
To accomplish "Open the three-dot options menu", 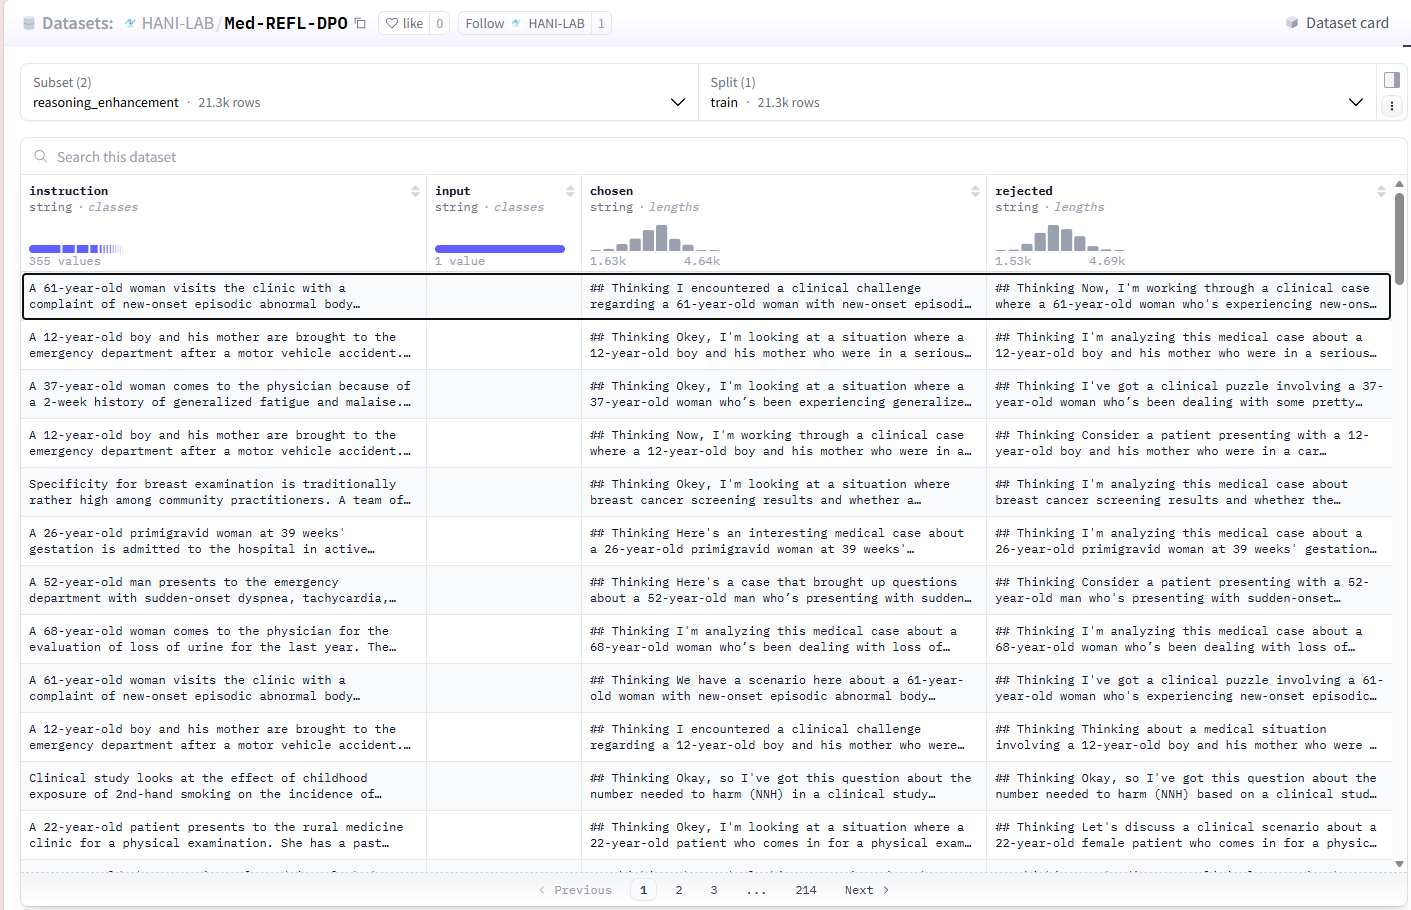I will 1392,106.
